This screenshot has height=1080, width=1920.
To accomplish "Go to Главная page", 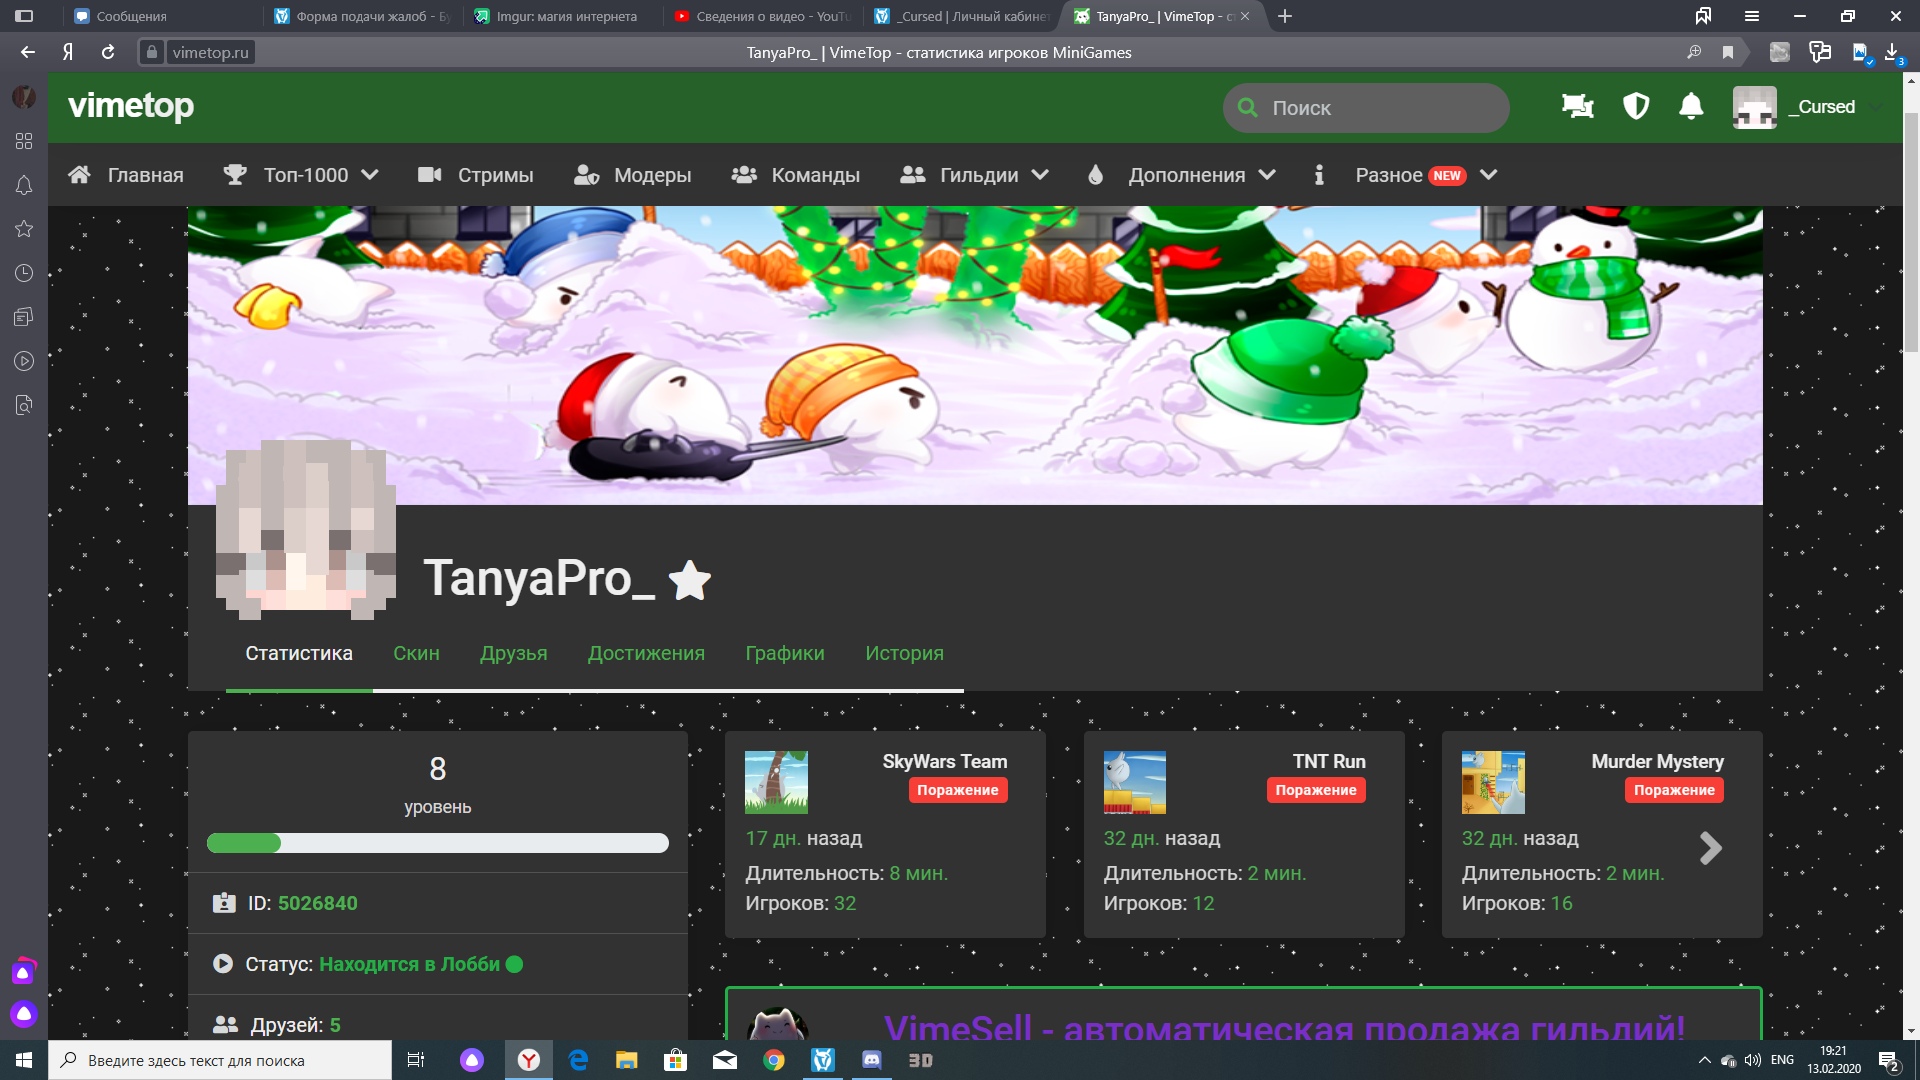I will coord(126,175).
